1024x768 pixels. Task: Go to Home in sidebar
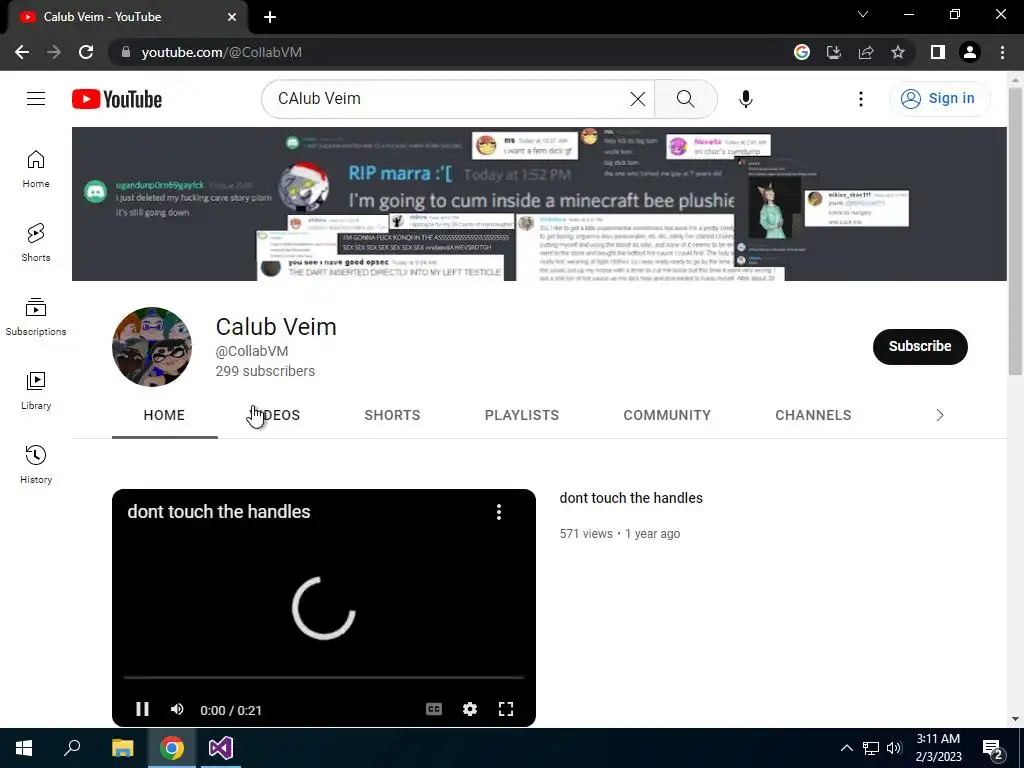pos(36,169)
